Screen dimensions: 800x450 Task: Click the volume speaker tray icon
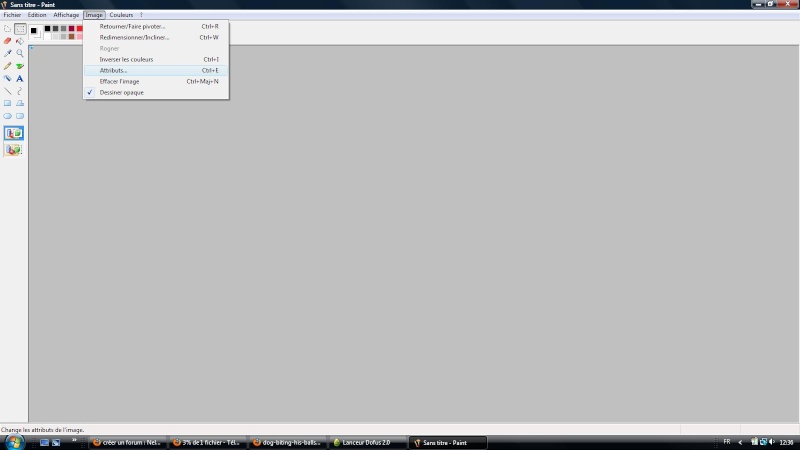(x=772, y=442)
